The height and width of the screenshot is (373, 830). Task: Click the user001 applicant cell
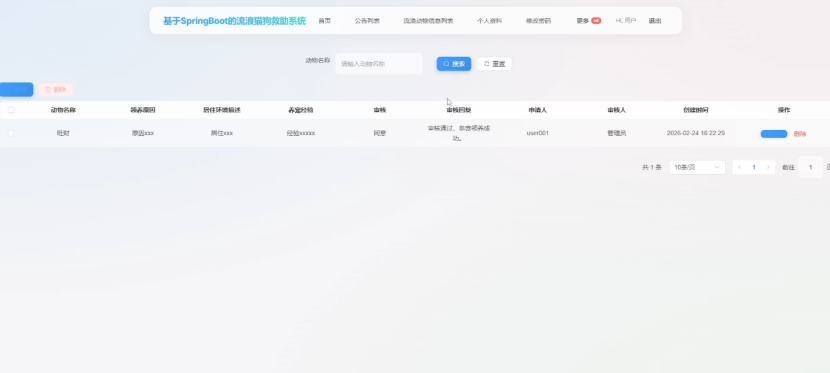537,133
